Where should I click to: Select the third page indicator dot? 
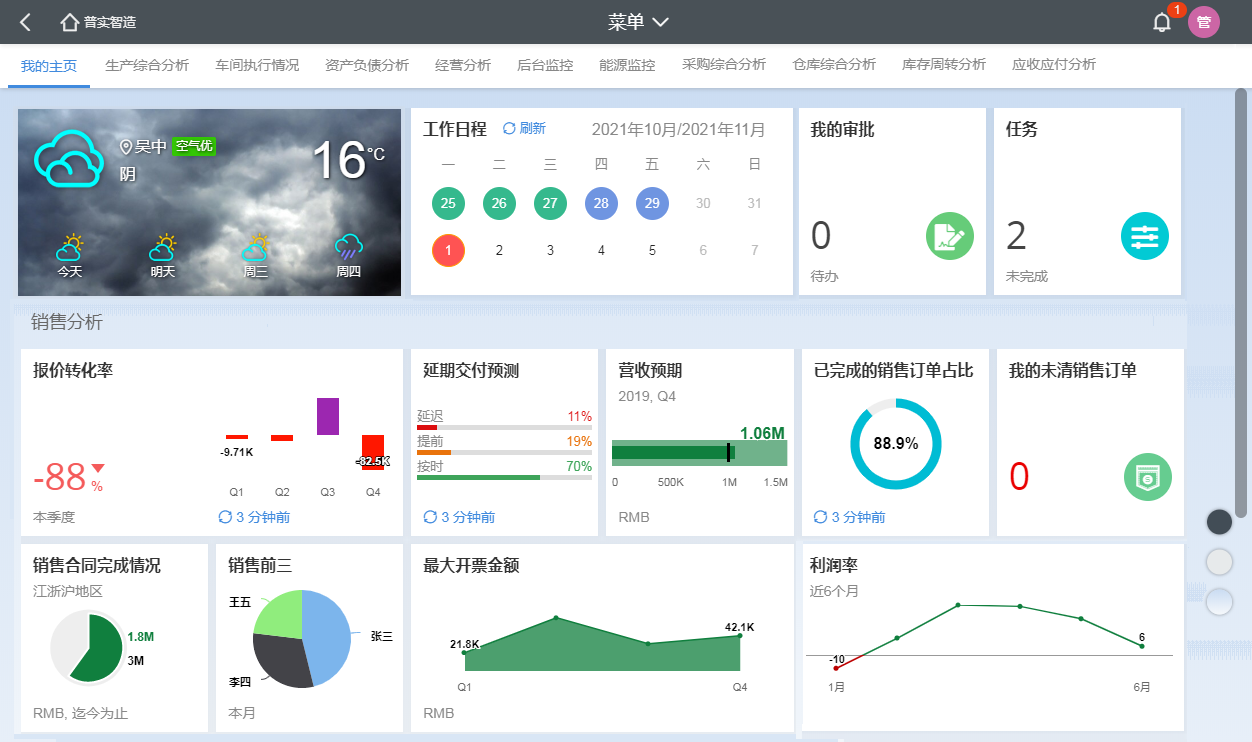[x=1219, y=602]
